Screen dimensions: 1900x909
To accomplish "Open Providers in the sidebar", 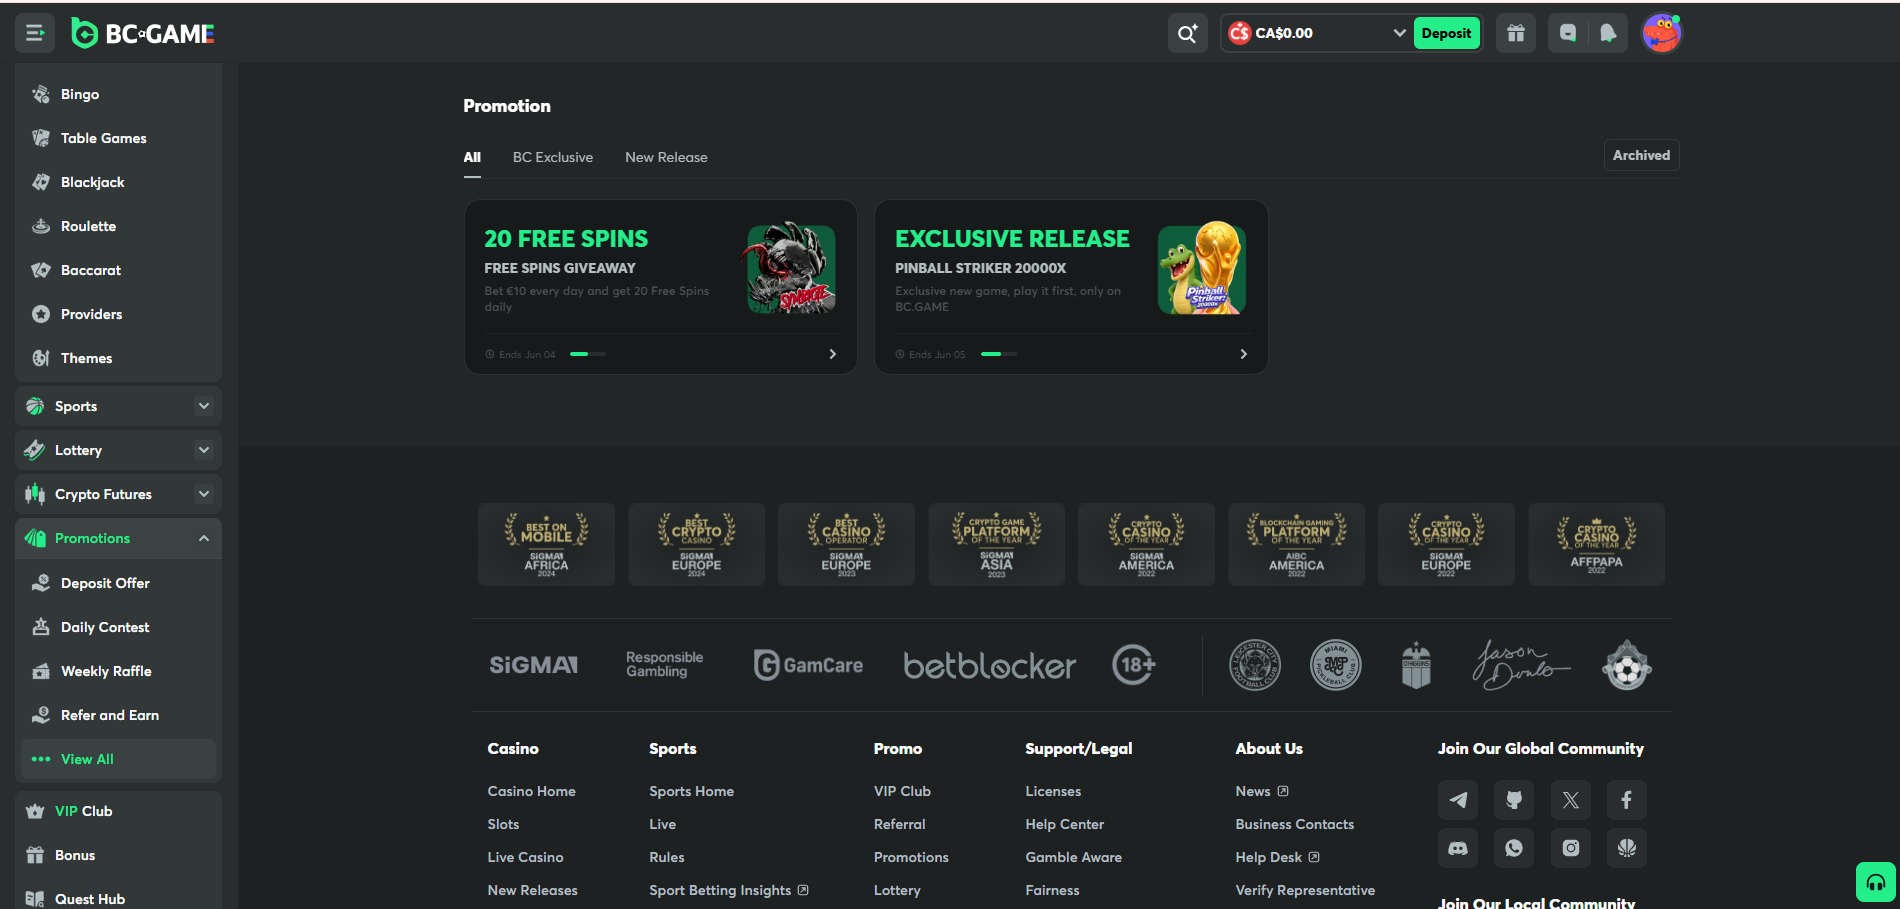I will [x=118, y=314].
